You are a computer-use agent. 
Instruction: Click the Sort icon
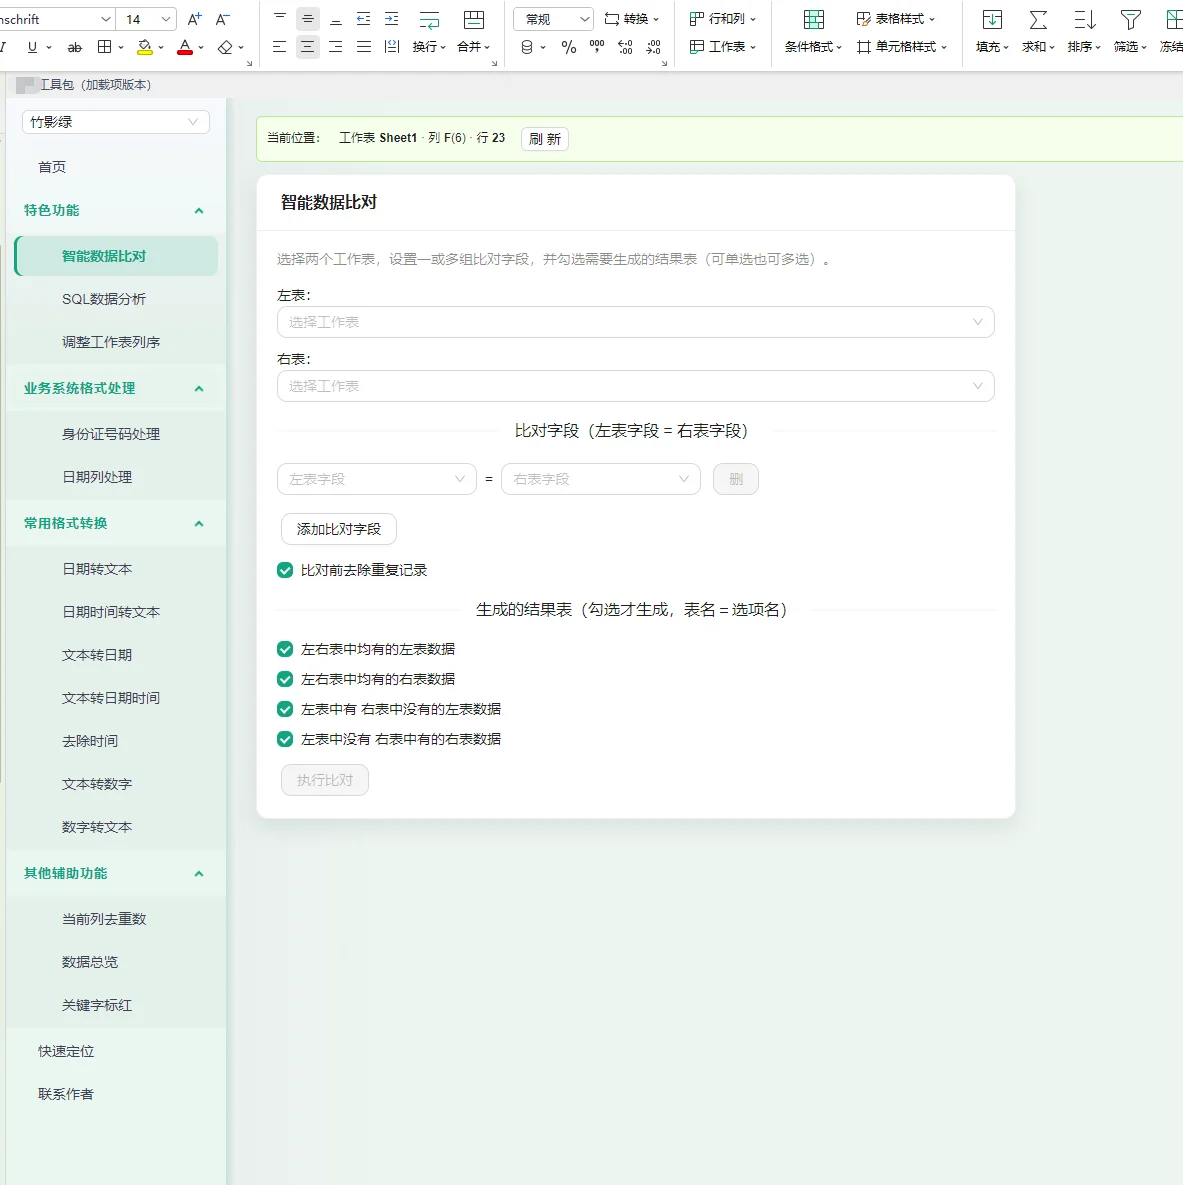pos(1085,20)
